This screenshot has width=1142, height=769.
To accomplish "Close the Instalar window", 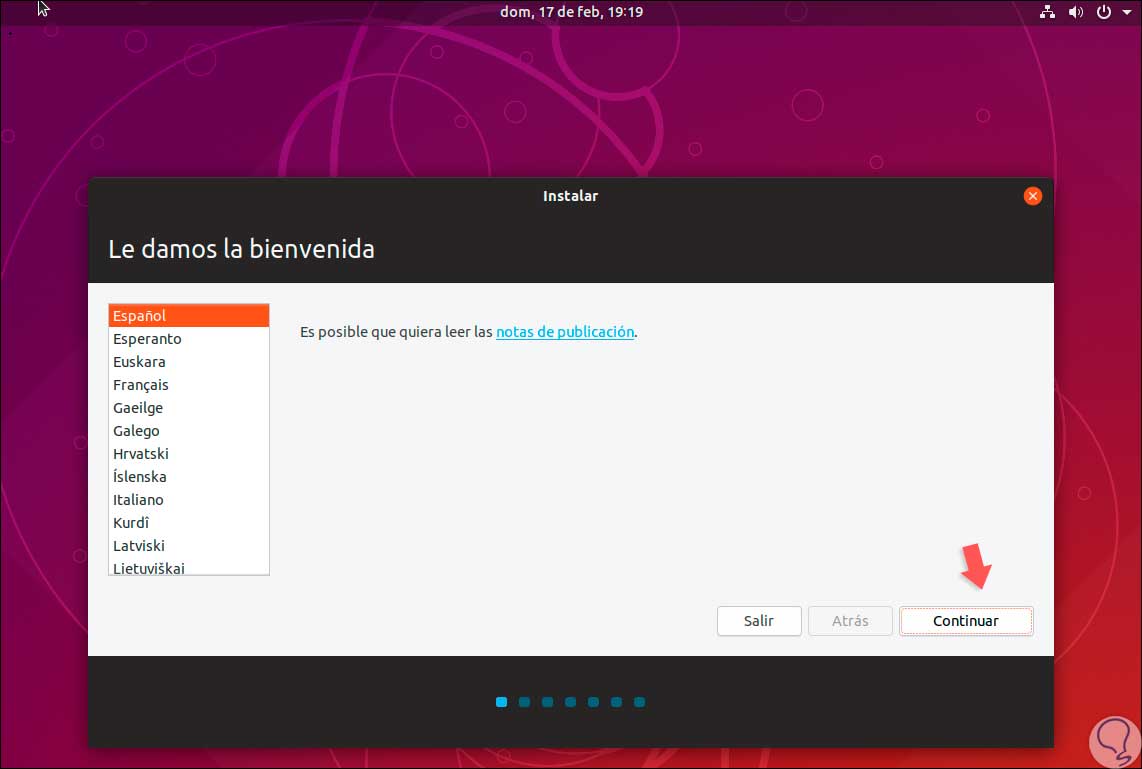I will point(1032,196).
